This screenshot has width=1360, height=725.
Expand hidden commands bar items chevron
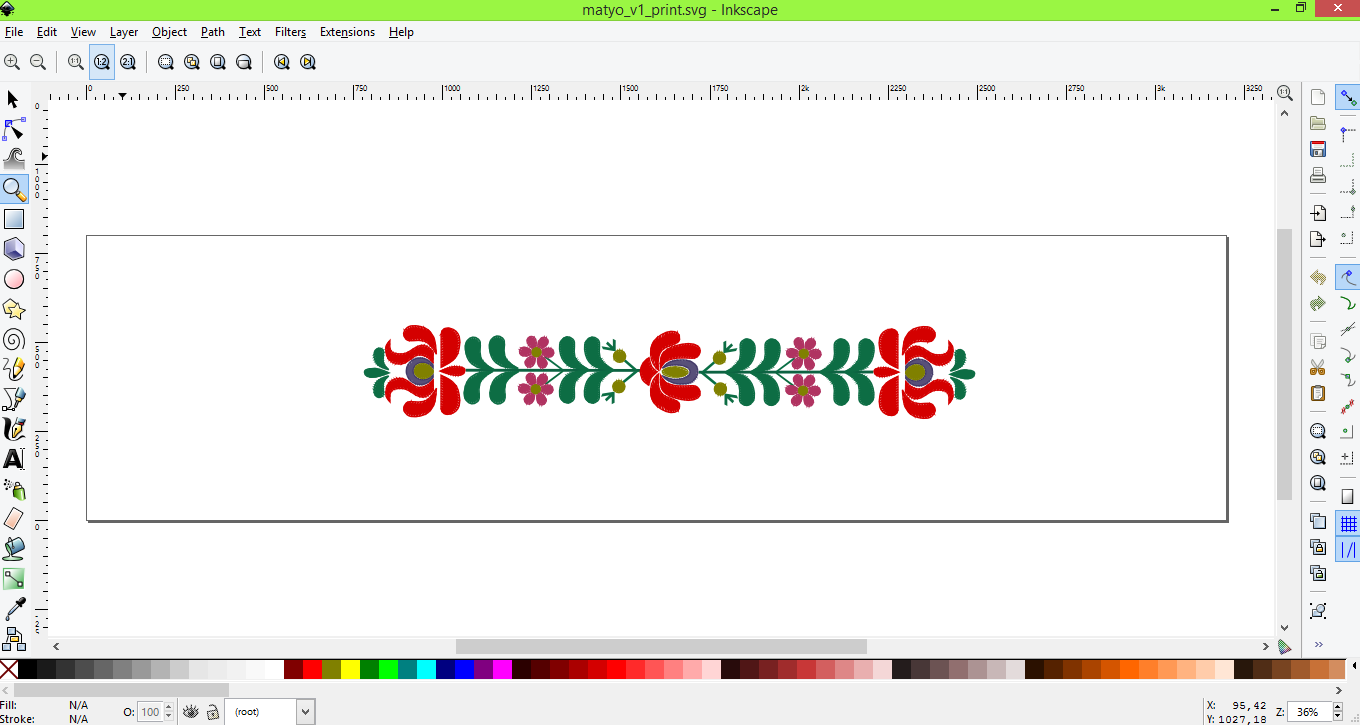pos(1318,644)
